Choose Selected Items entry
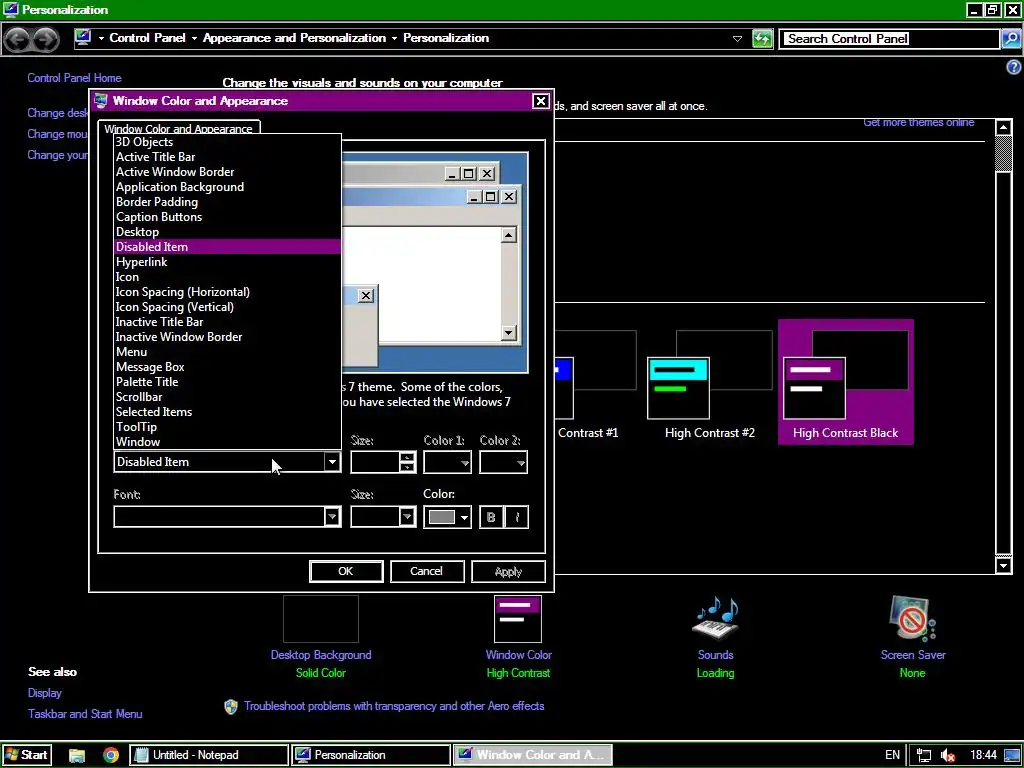 227,412
